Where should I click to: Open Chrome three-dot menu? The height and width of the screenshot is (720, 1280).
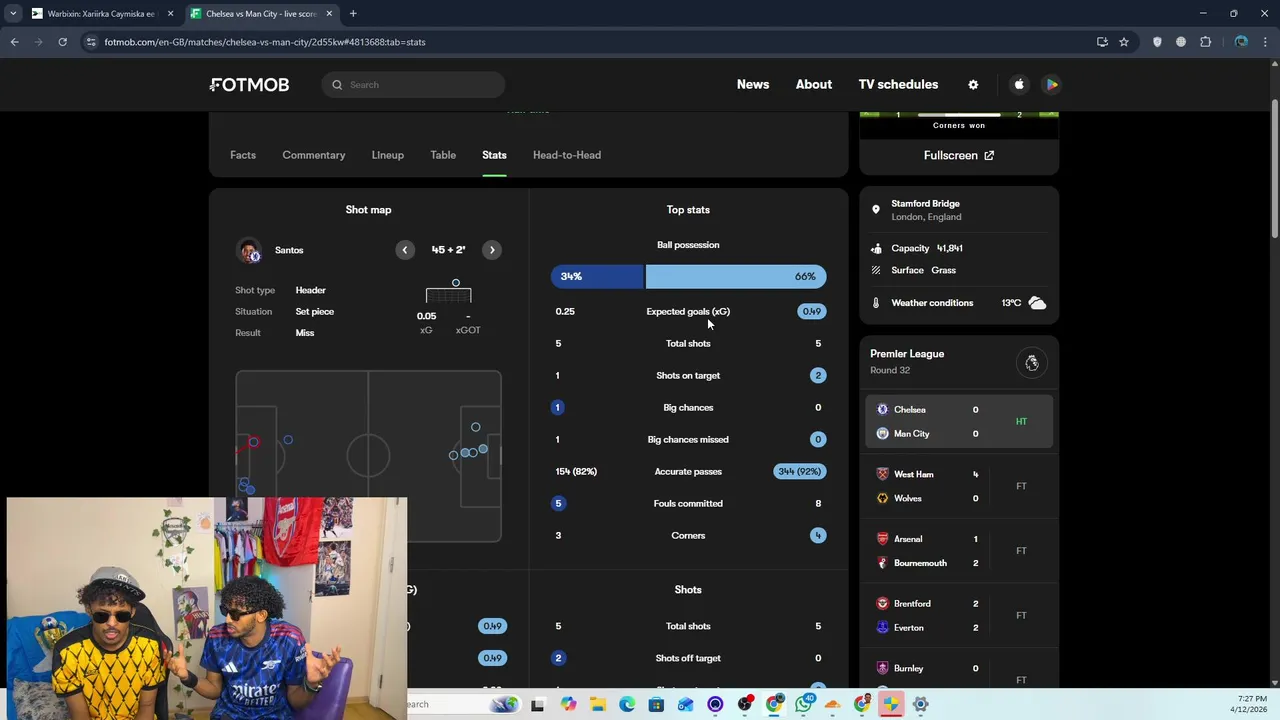click(1265, 42)
